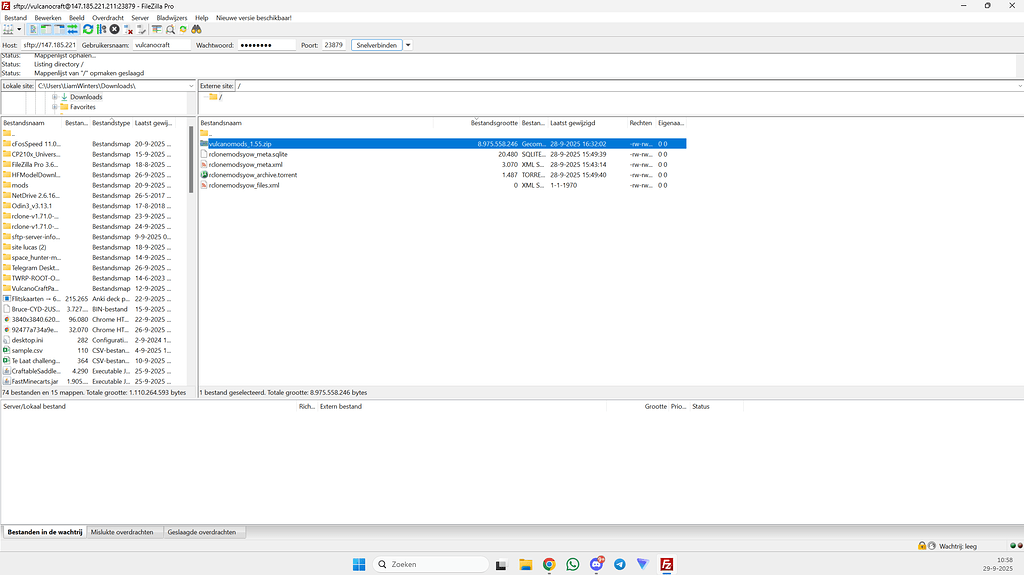Click the encryption lock icon in status bar

click(x=921, y=546)
